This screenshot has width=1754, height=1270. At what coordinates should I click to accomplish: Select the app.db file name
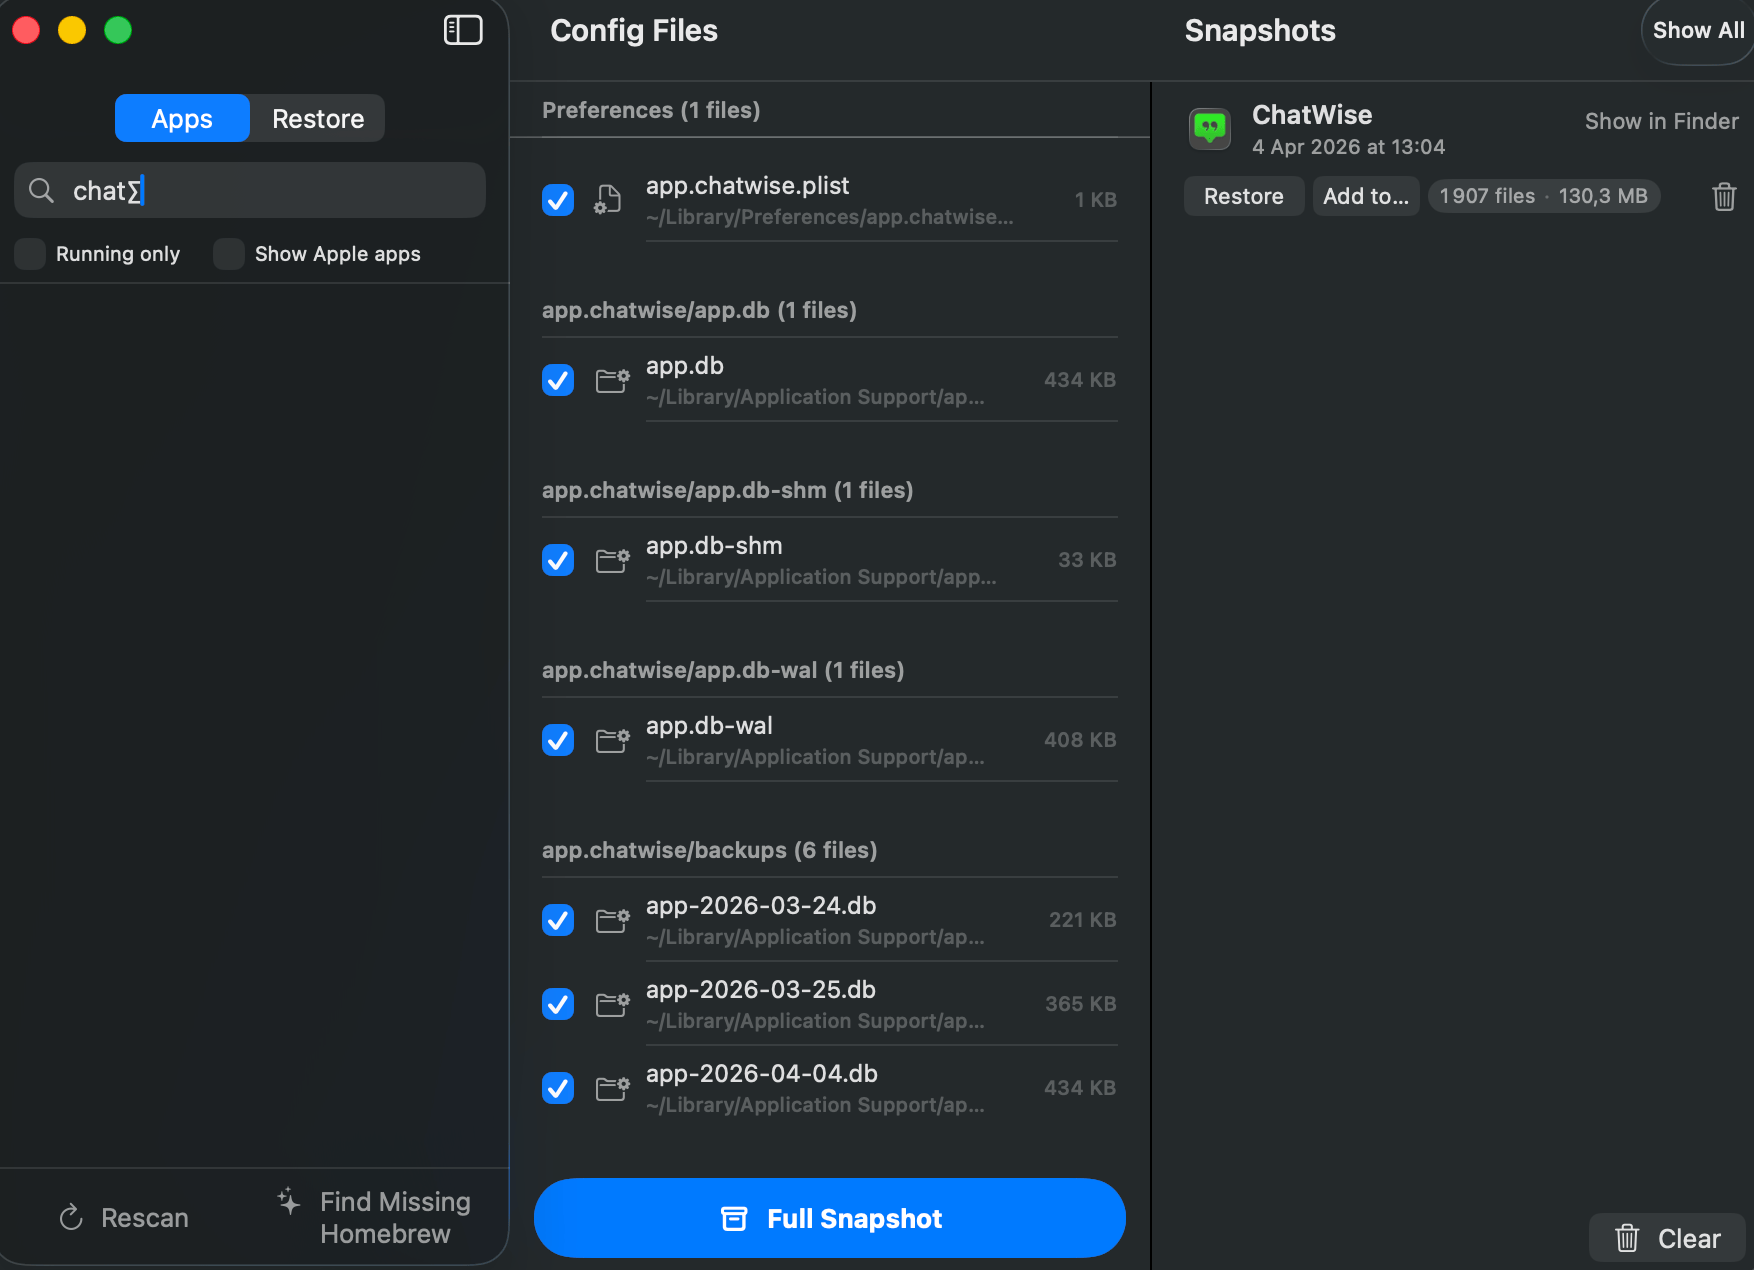point(685,365)
